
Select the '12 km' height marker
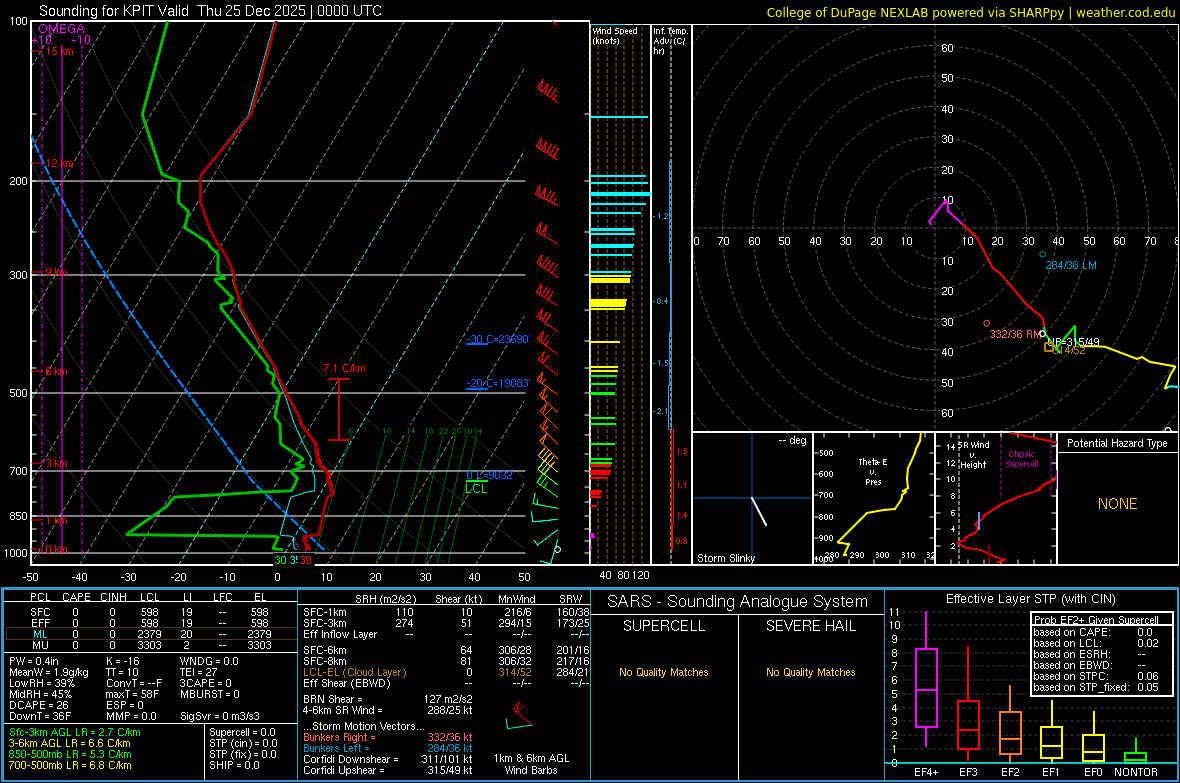(59, 163)
